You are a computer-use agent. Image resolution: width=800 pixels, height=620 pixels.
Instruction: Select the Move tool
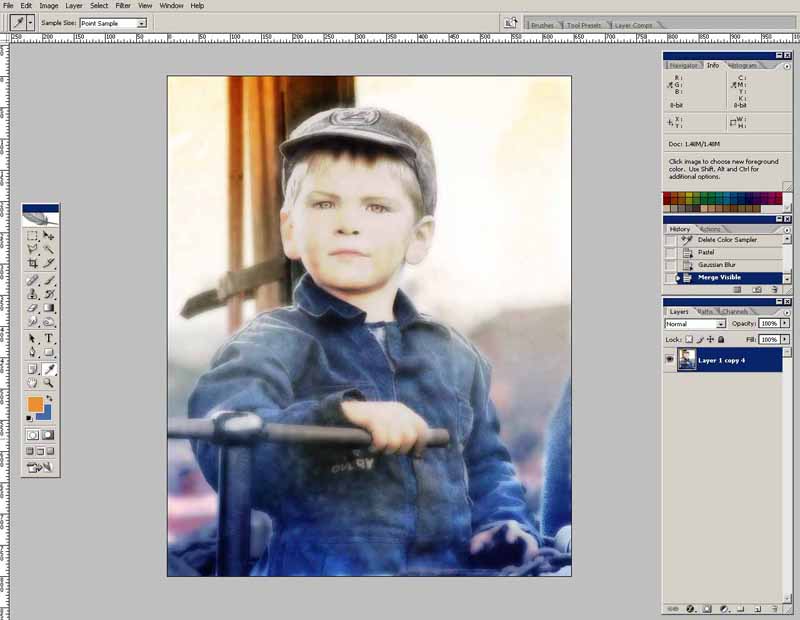click(x=48, y=236)
